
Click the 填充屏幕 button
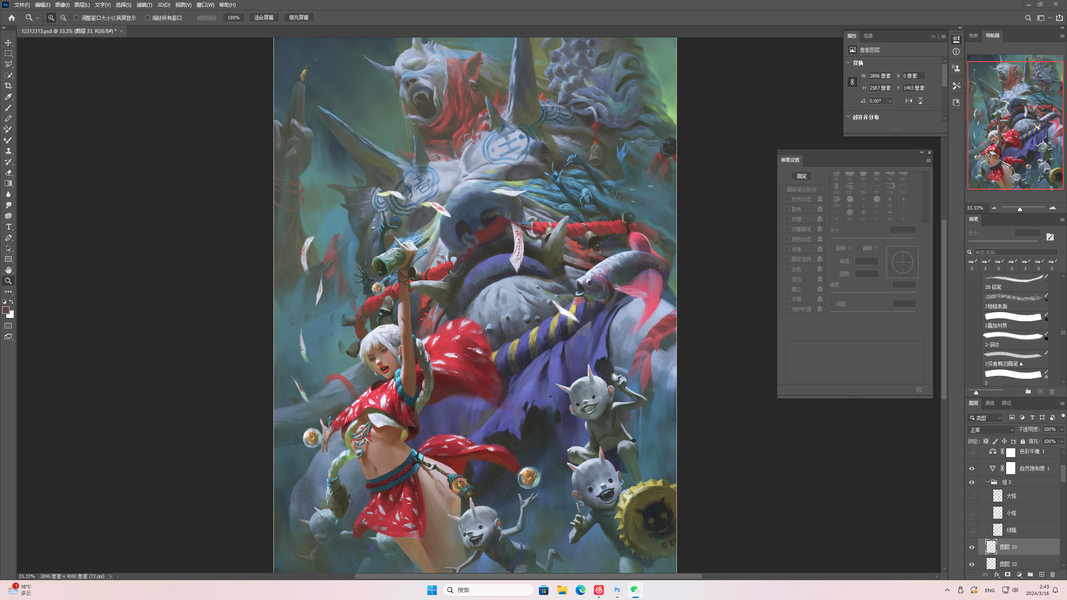(299, 18)
